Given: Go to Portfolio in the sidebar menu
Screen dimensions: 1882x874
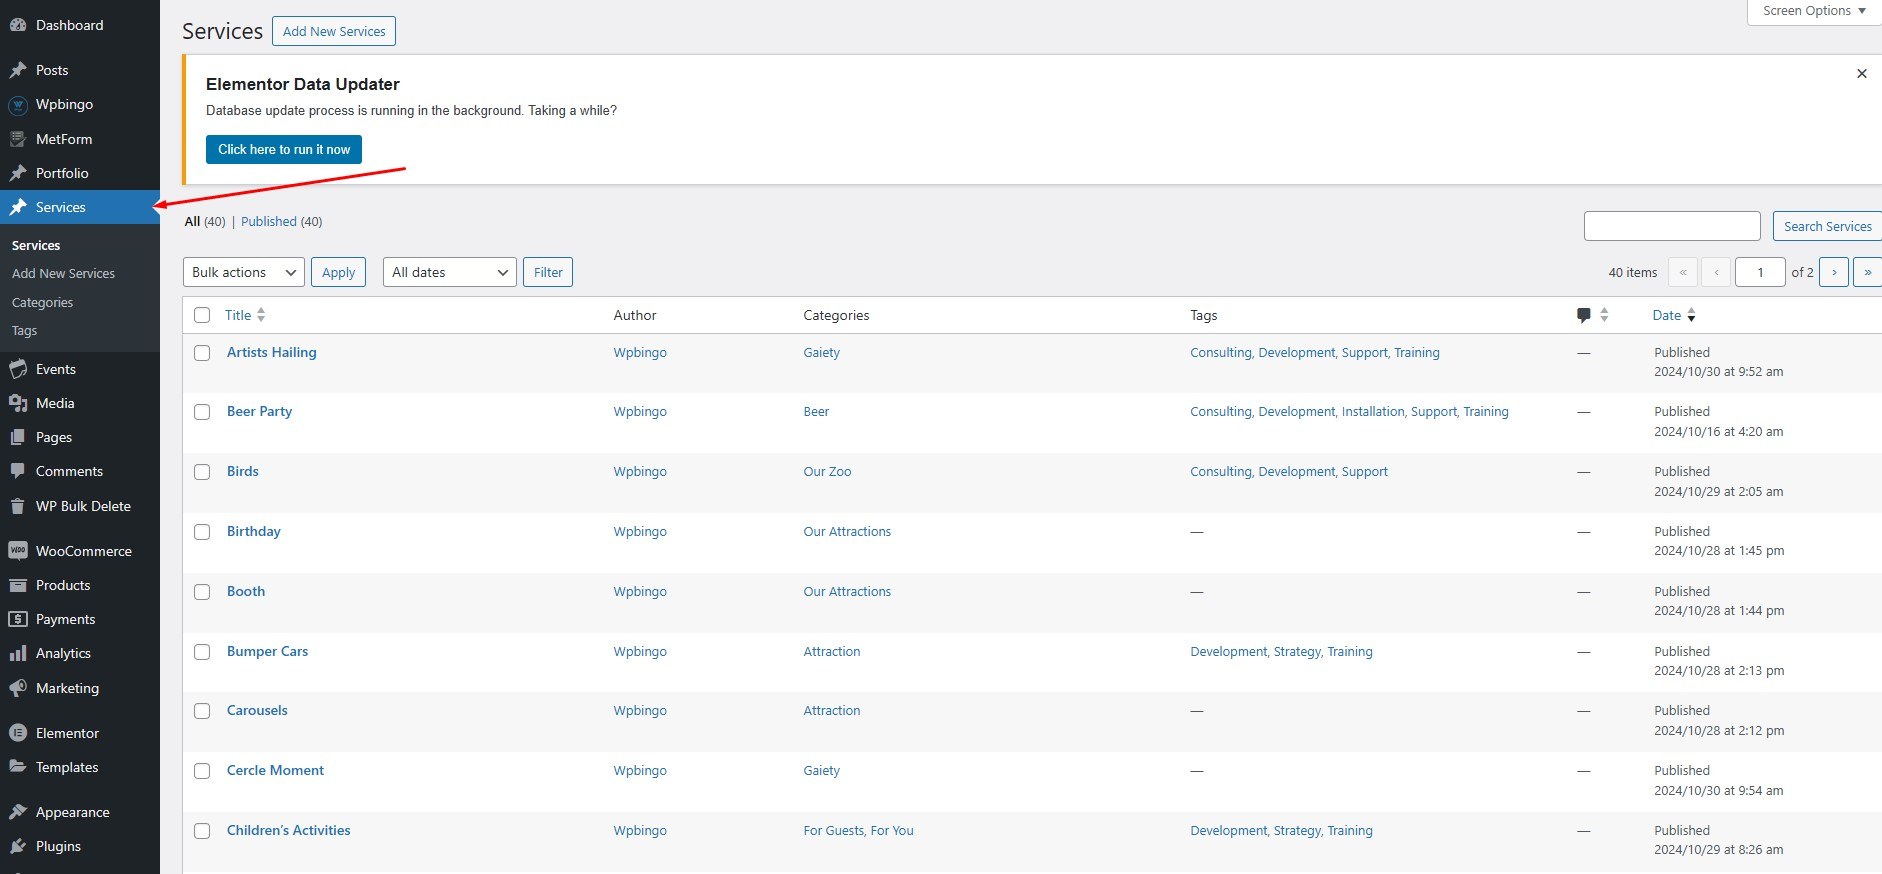Looking at the screenshot, I should pos(62,173).
